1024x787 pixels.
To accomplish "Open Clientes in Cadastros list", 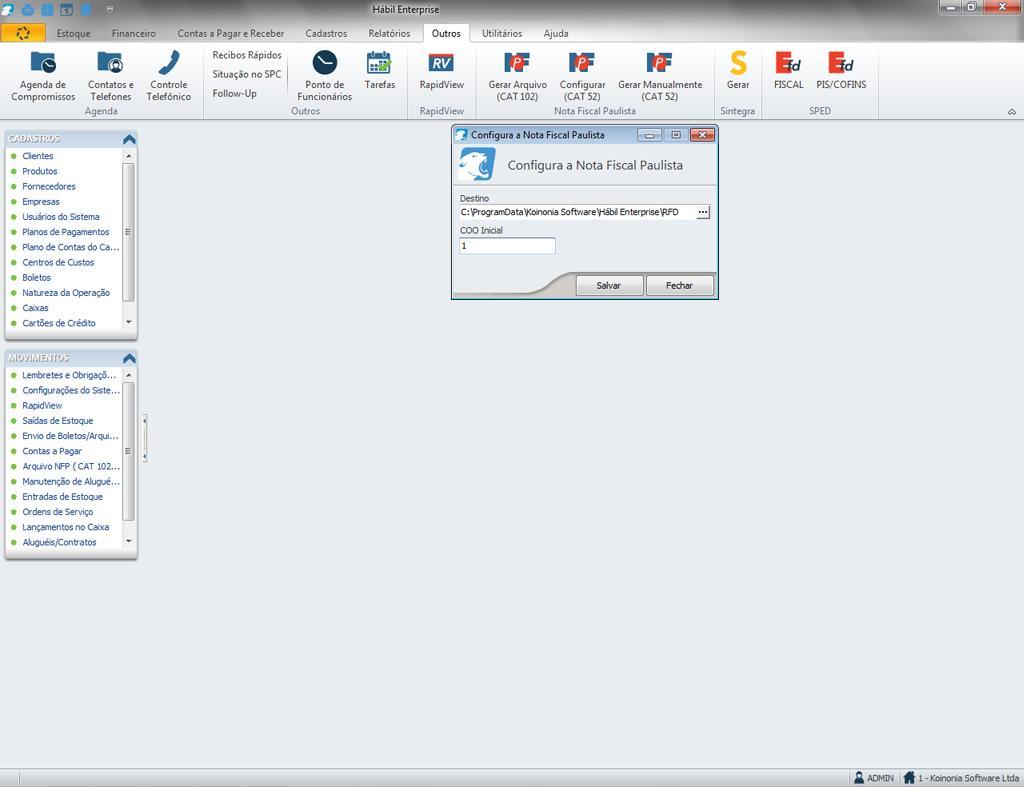I will point(38,156).
